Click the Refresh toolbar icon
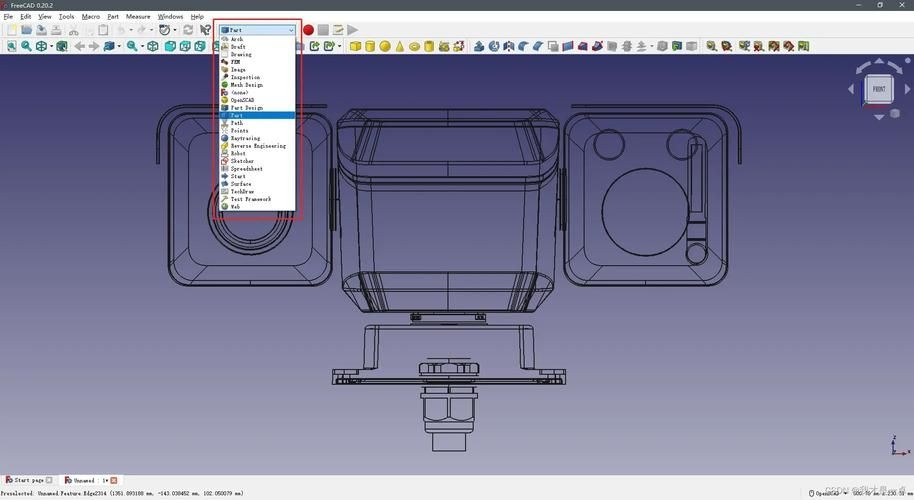 [187, 30]
